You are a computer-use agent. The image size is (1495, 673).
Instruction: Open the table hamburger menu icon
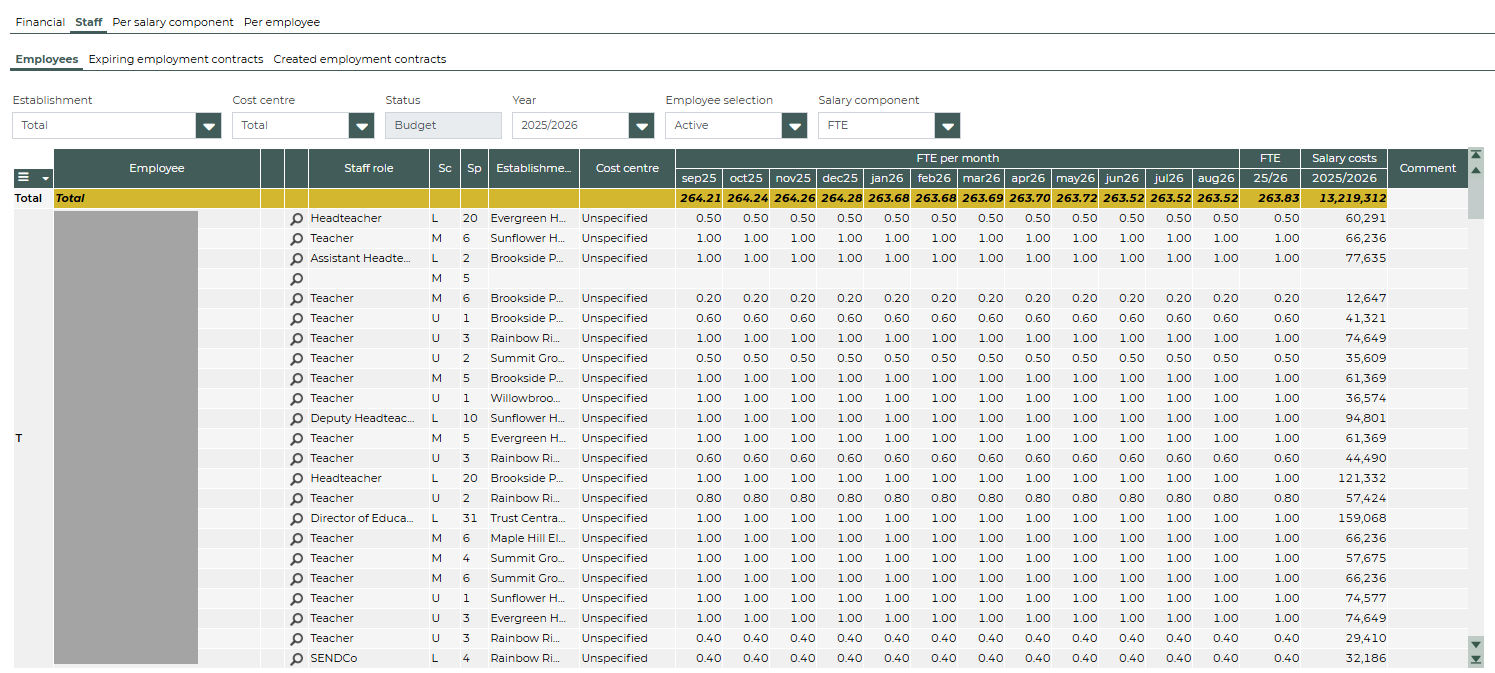[25, 177]
